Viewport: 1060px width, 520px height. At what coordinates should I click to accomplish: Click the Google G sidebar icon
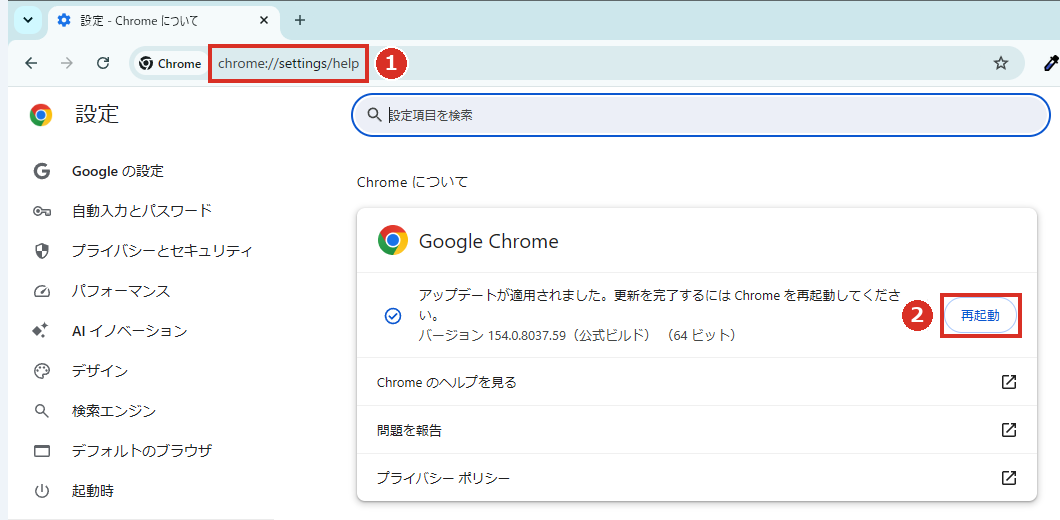[41, 172]
